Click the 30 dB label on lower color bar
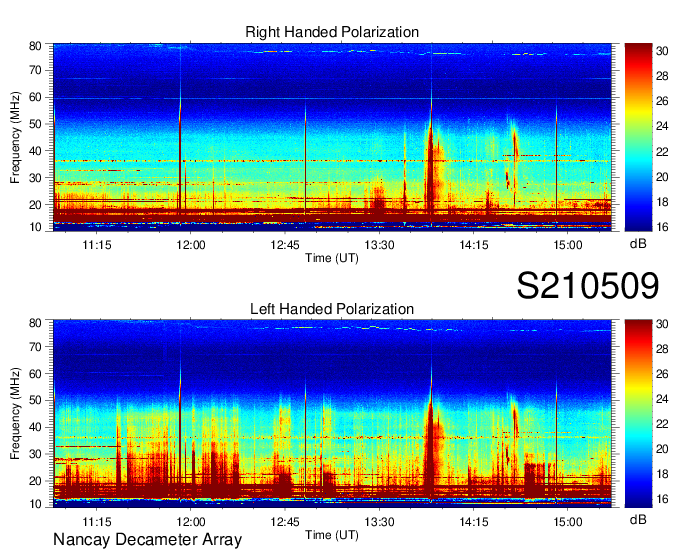This screenshot has width=680, height=552. tap(662, 324)
